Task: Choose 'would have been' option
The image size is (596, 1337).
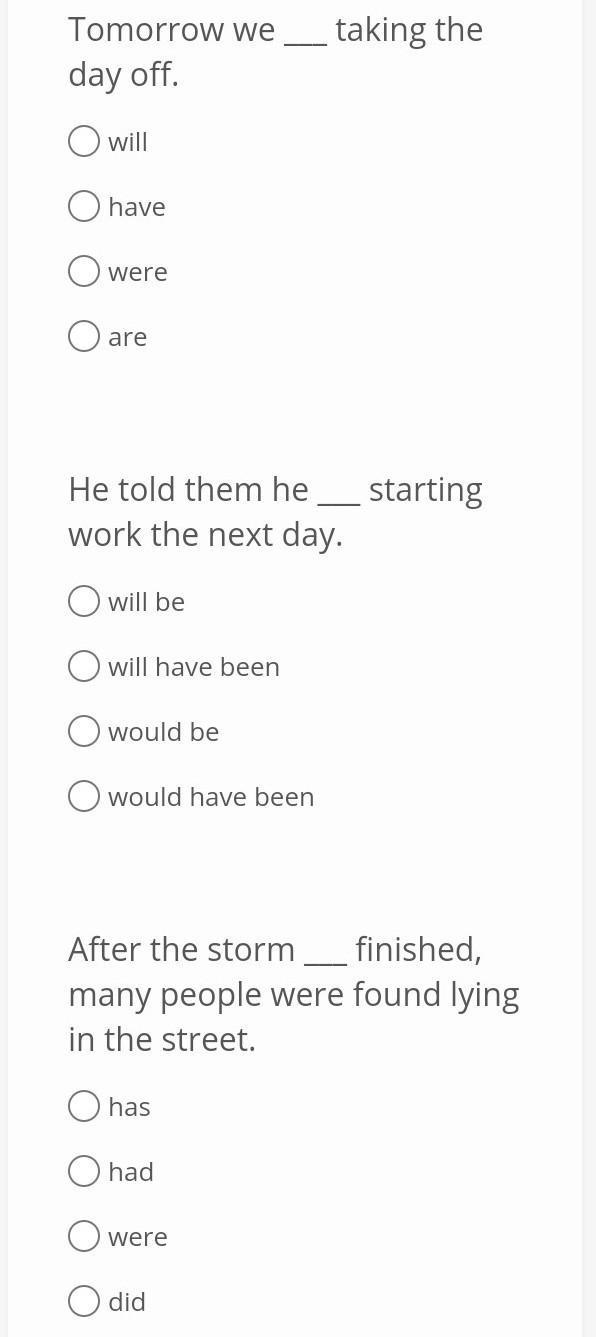Action: coord(84,796)
